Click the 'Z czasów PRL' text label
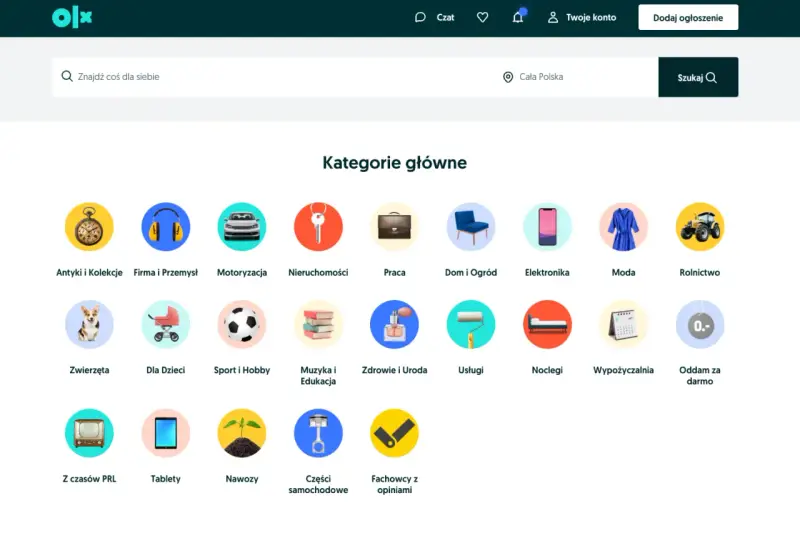The image size is (800, 543). point(89,479)
